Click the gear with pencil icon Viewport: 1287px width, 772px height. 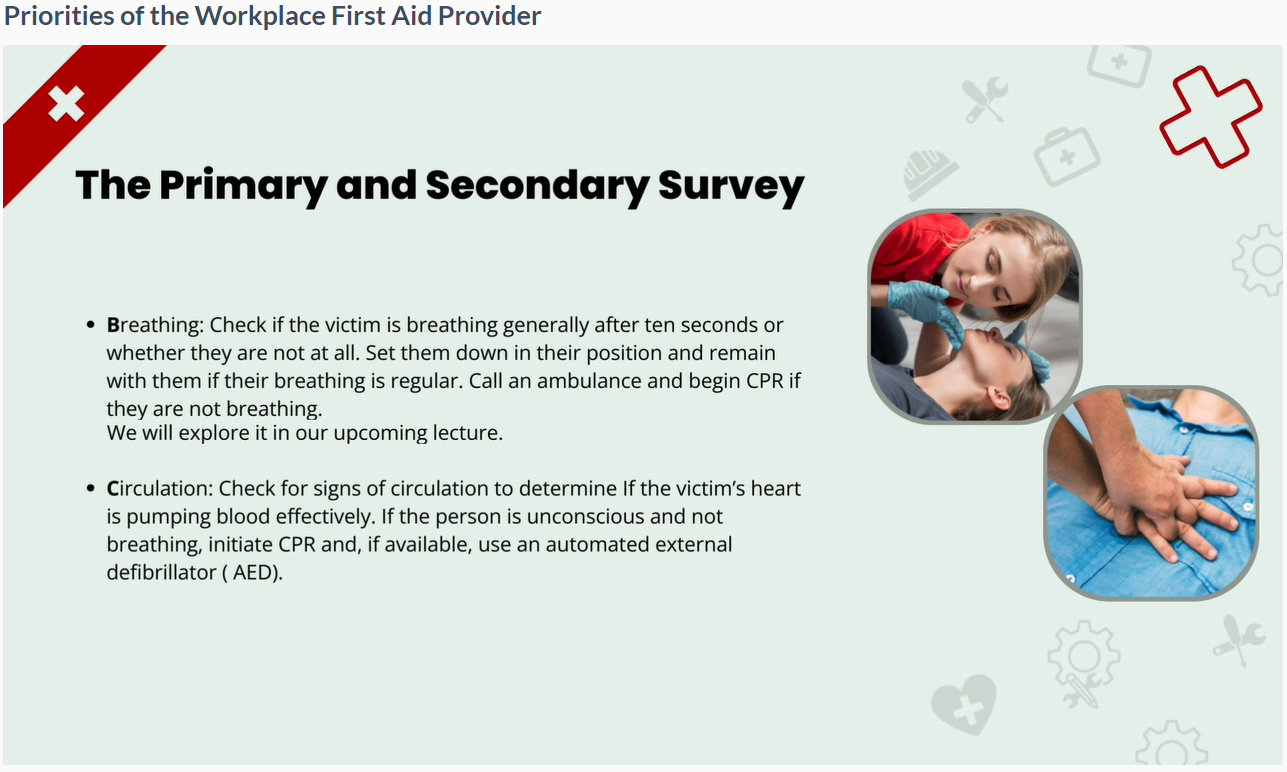tap(1083, 665)
